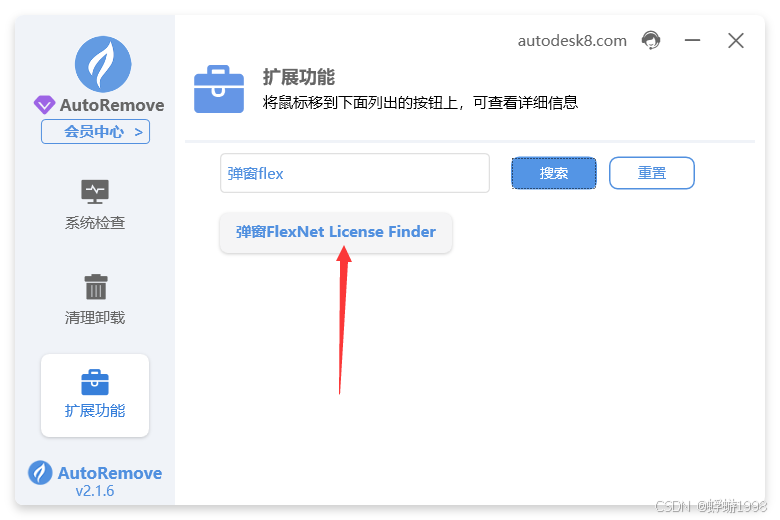Click the blue AutoRemove feather logo at top
The height and width of the screenshot is (520, 780).
103,64
